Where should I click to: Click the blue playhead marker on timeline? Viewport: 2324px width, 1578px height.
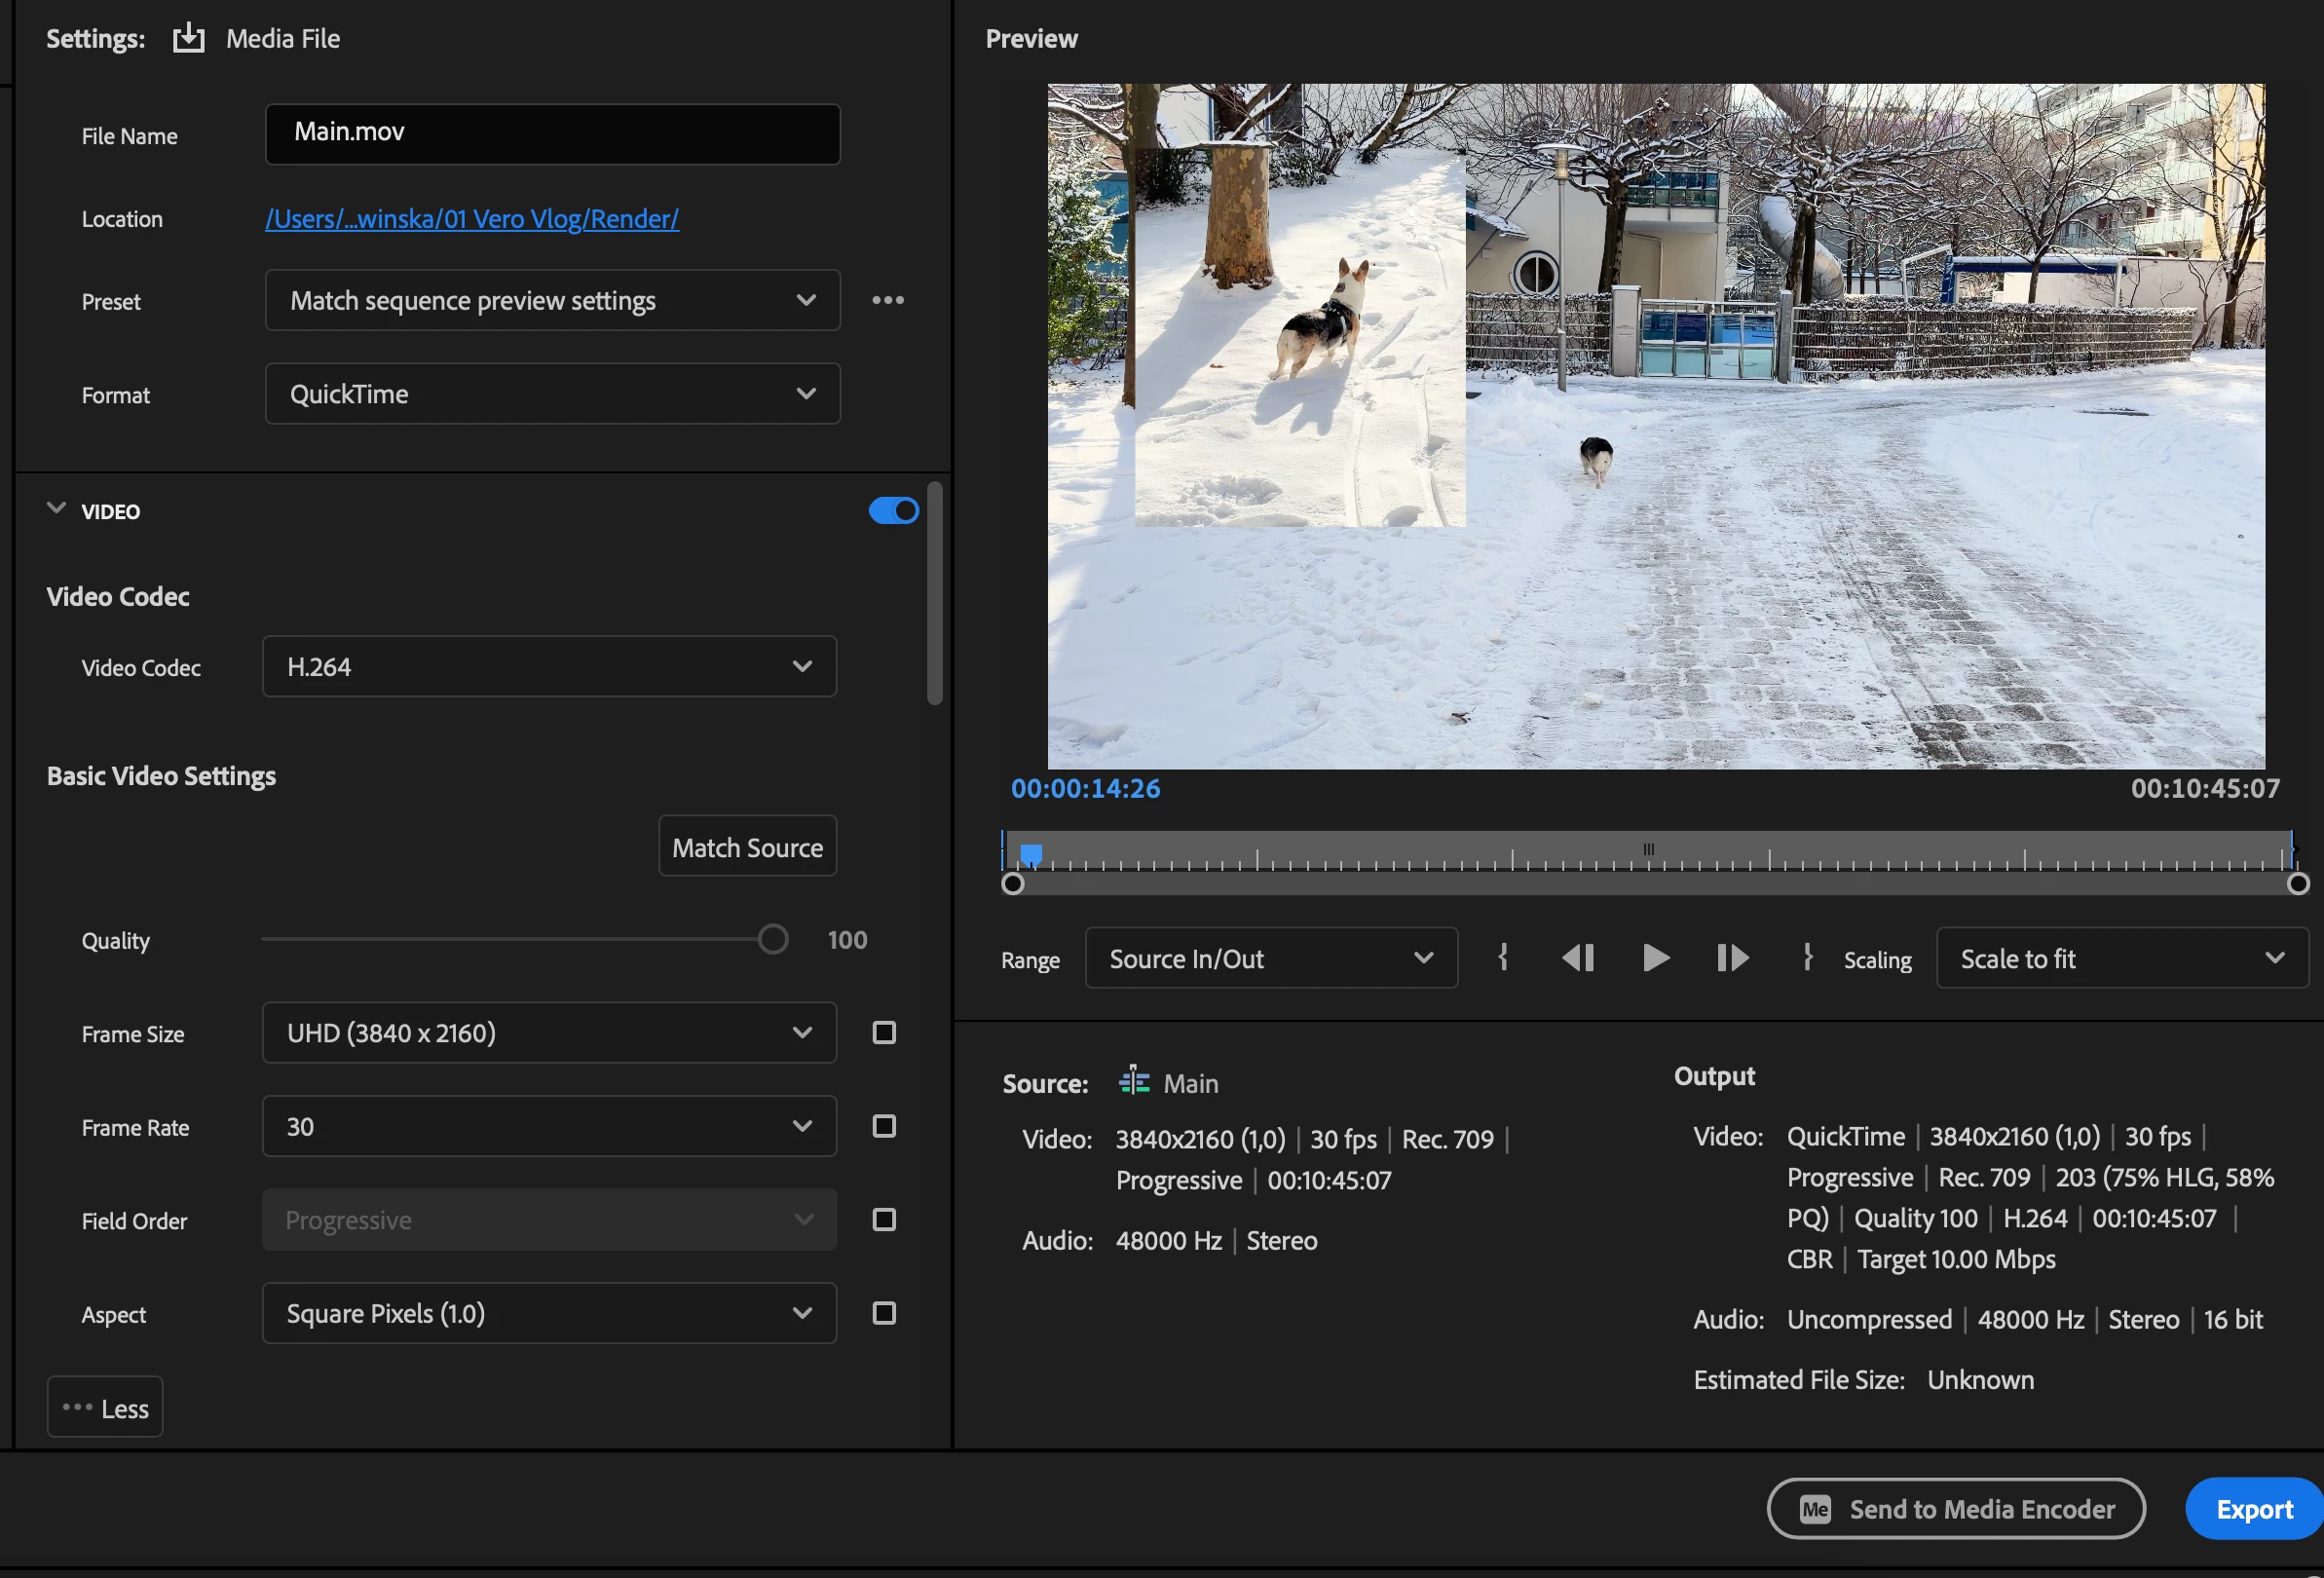tap(1031, 854)
